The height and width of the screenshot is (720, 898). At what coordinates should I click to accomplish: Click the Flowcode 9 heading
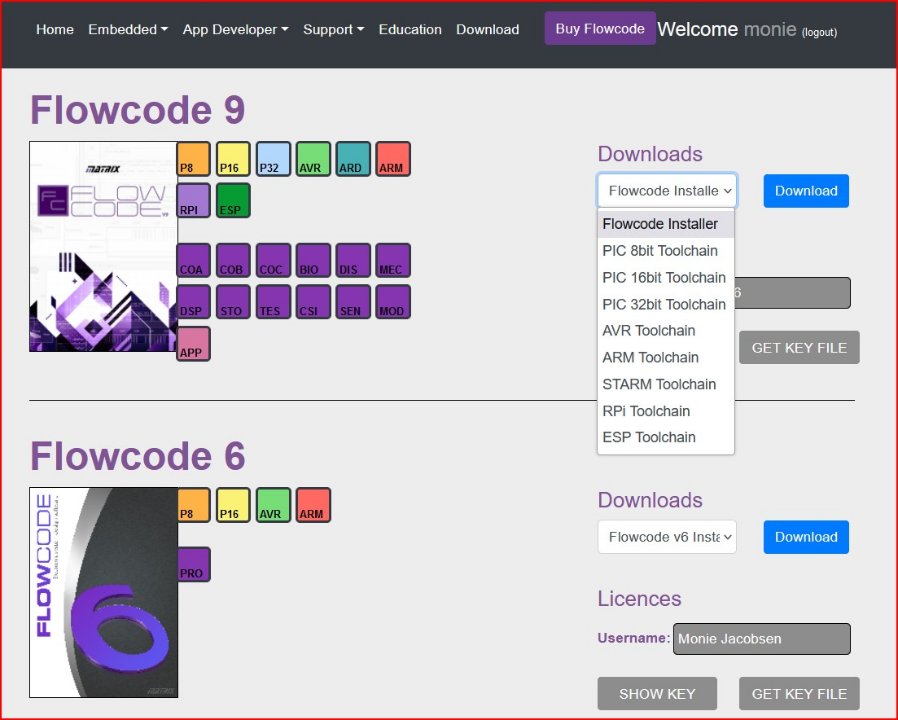click(x=137, y=109)
